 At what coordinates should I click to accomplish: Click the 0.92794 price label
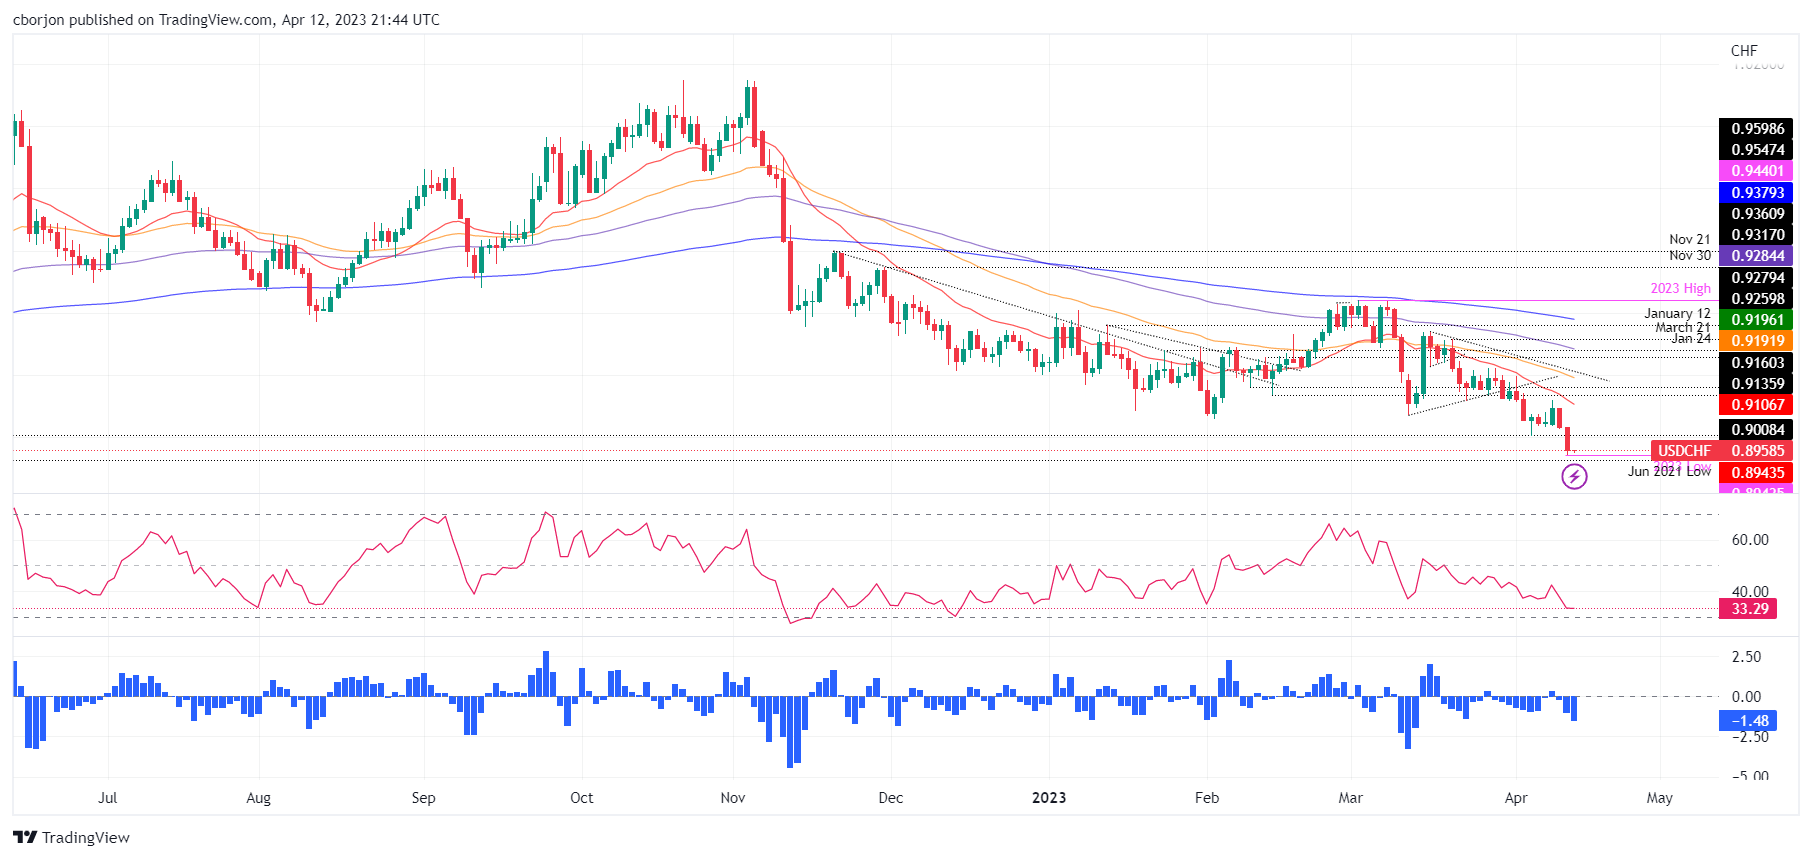[1757, 278]
